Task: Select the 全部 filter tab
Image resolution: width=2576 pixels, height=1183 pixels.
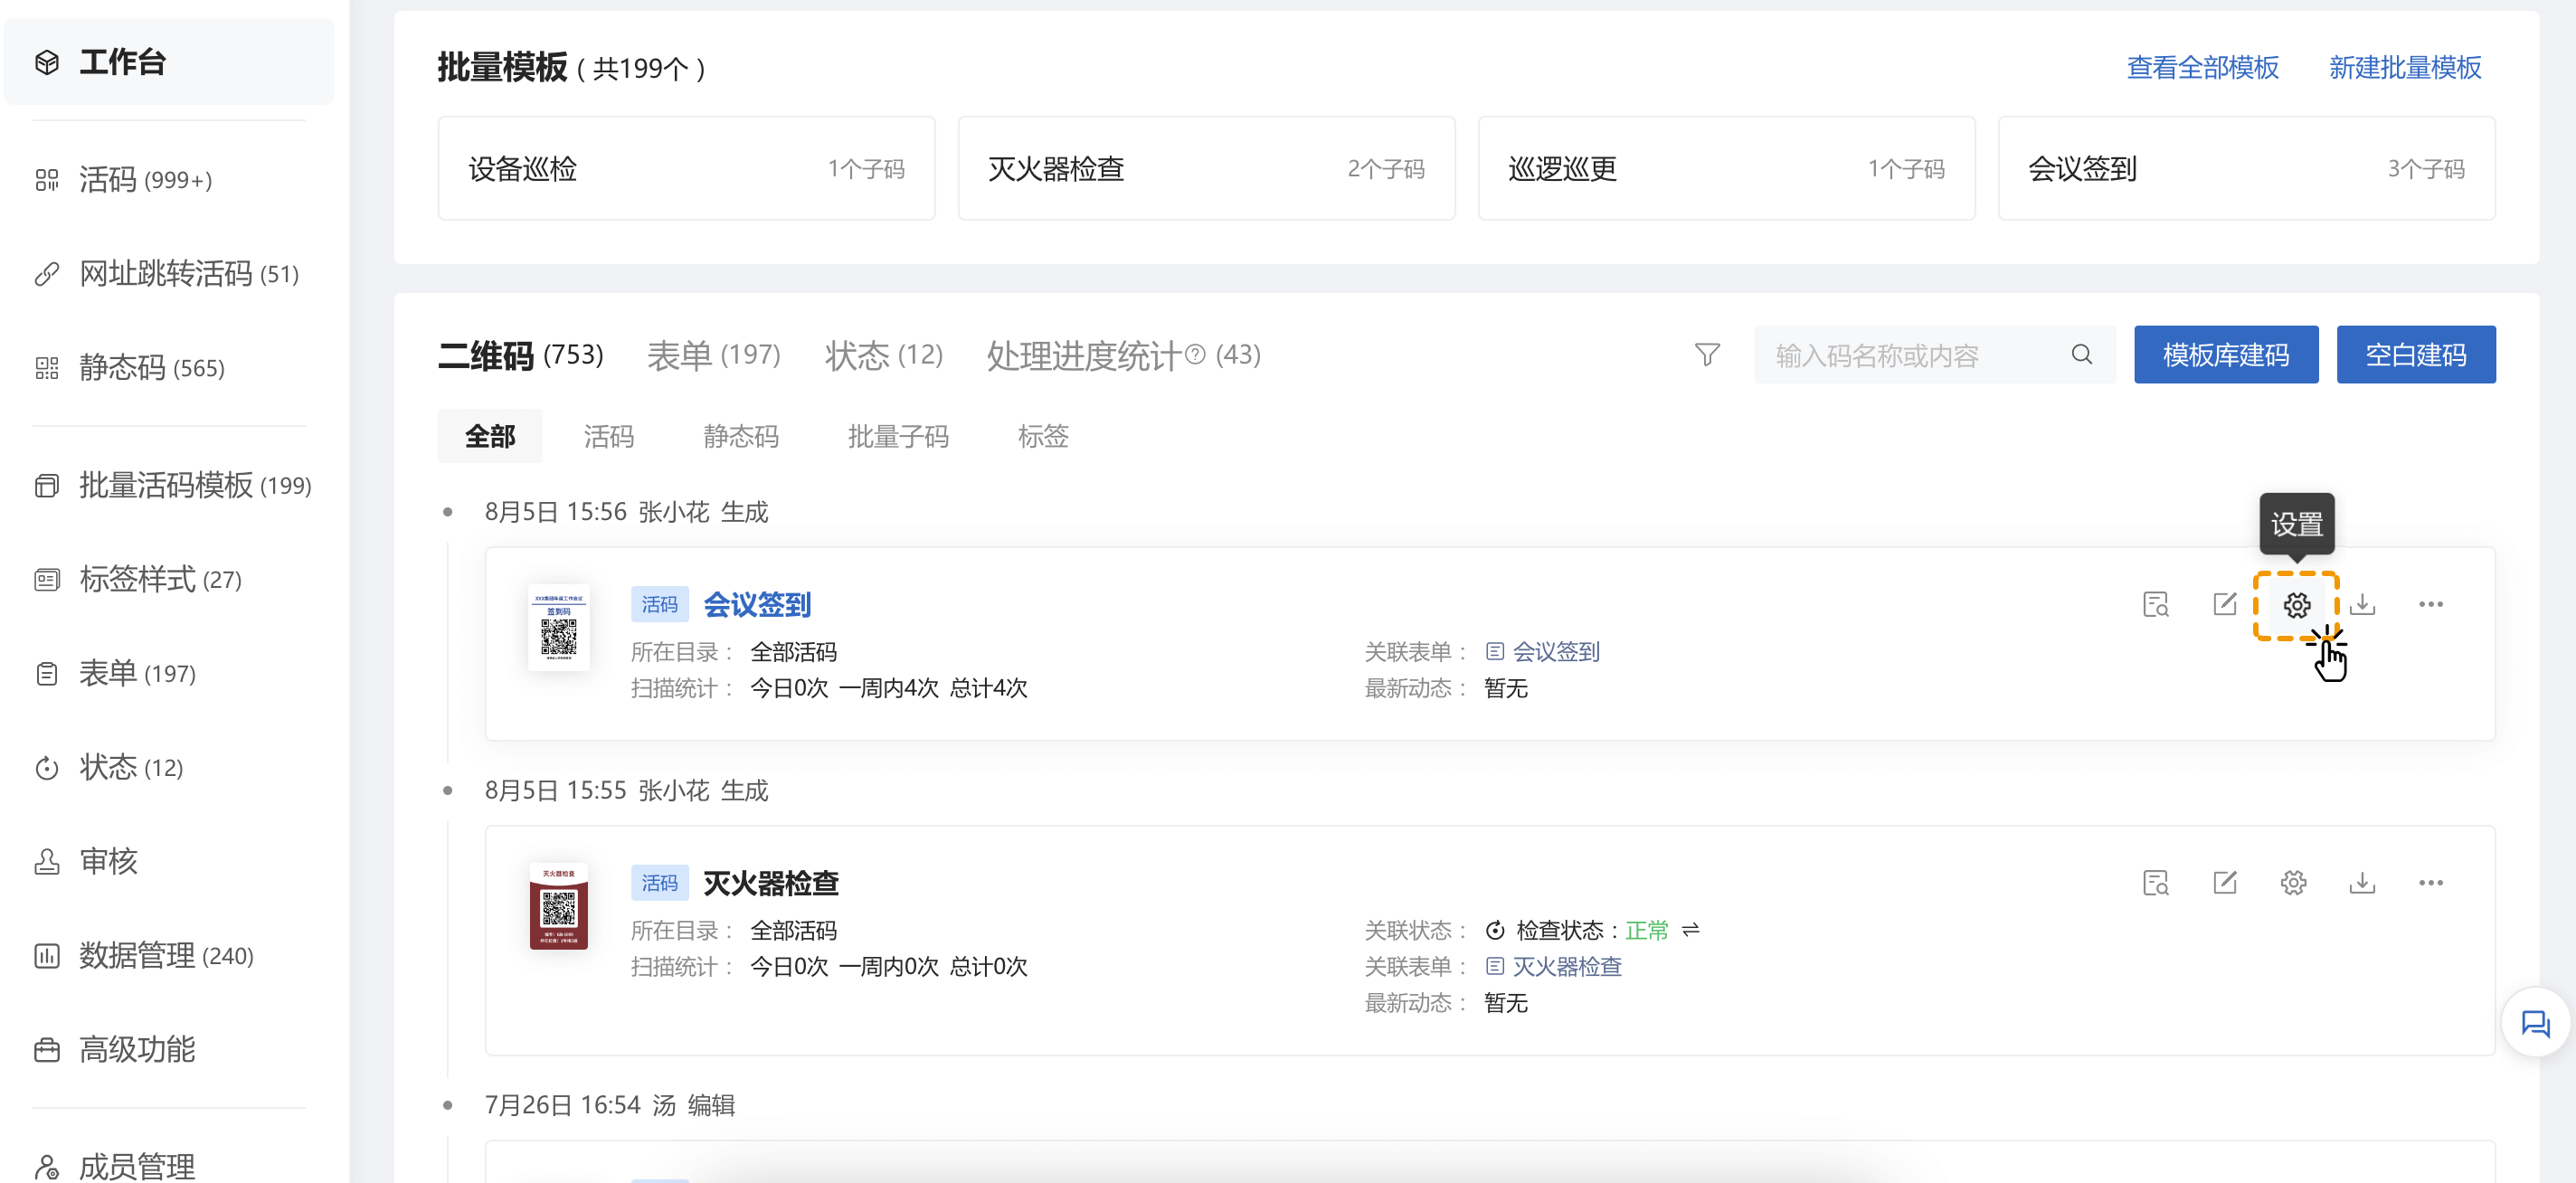Action: 490,436
